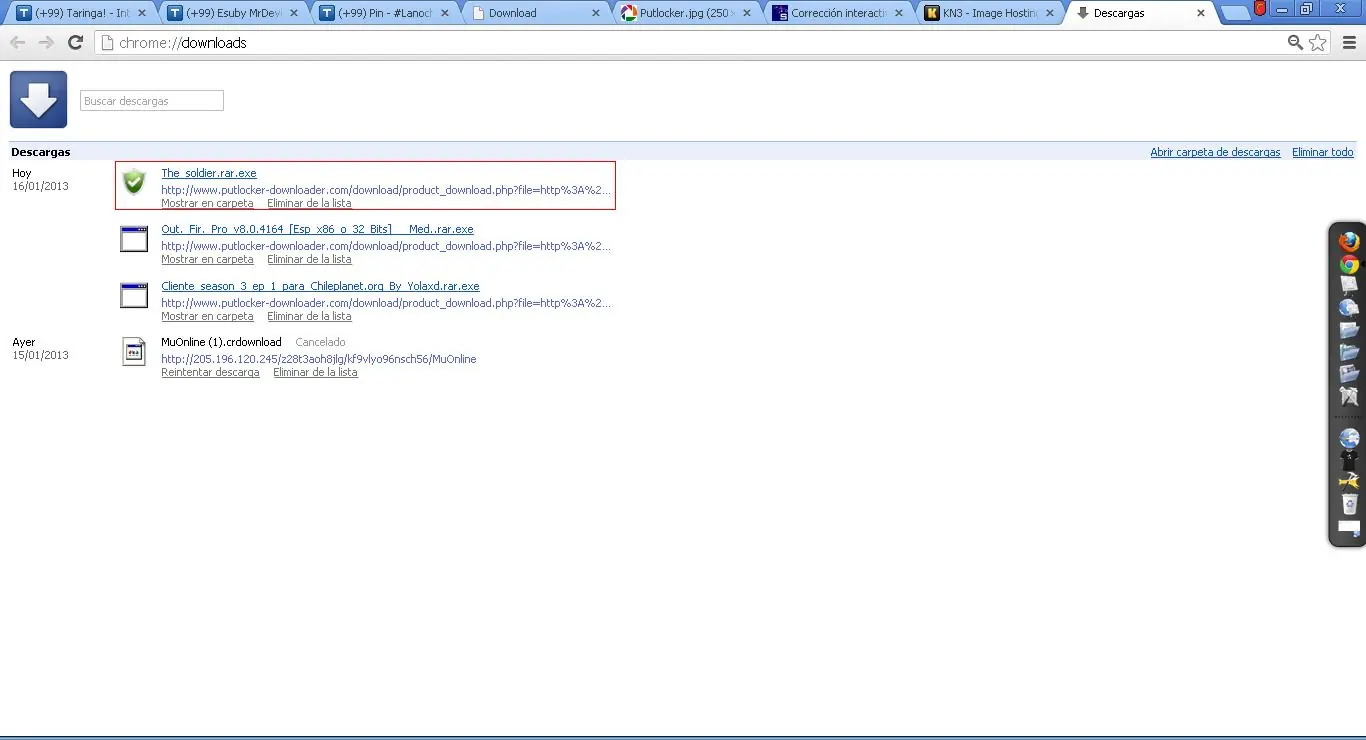This screenshot has height=740, width=1366.
Task: Click the forward navigation arrow
Action: [x=46, y=43]
